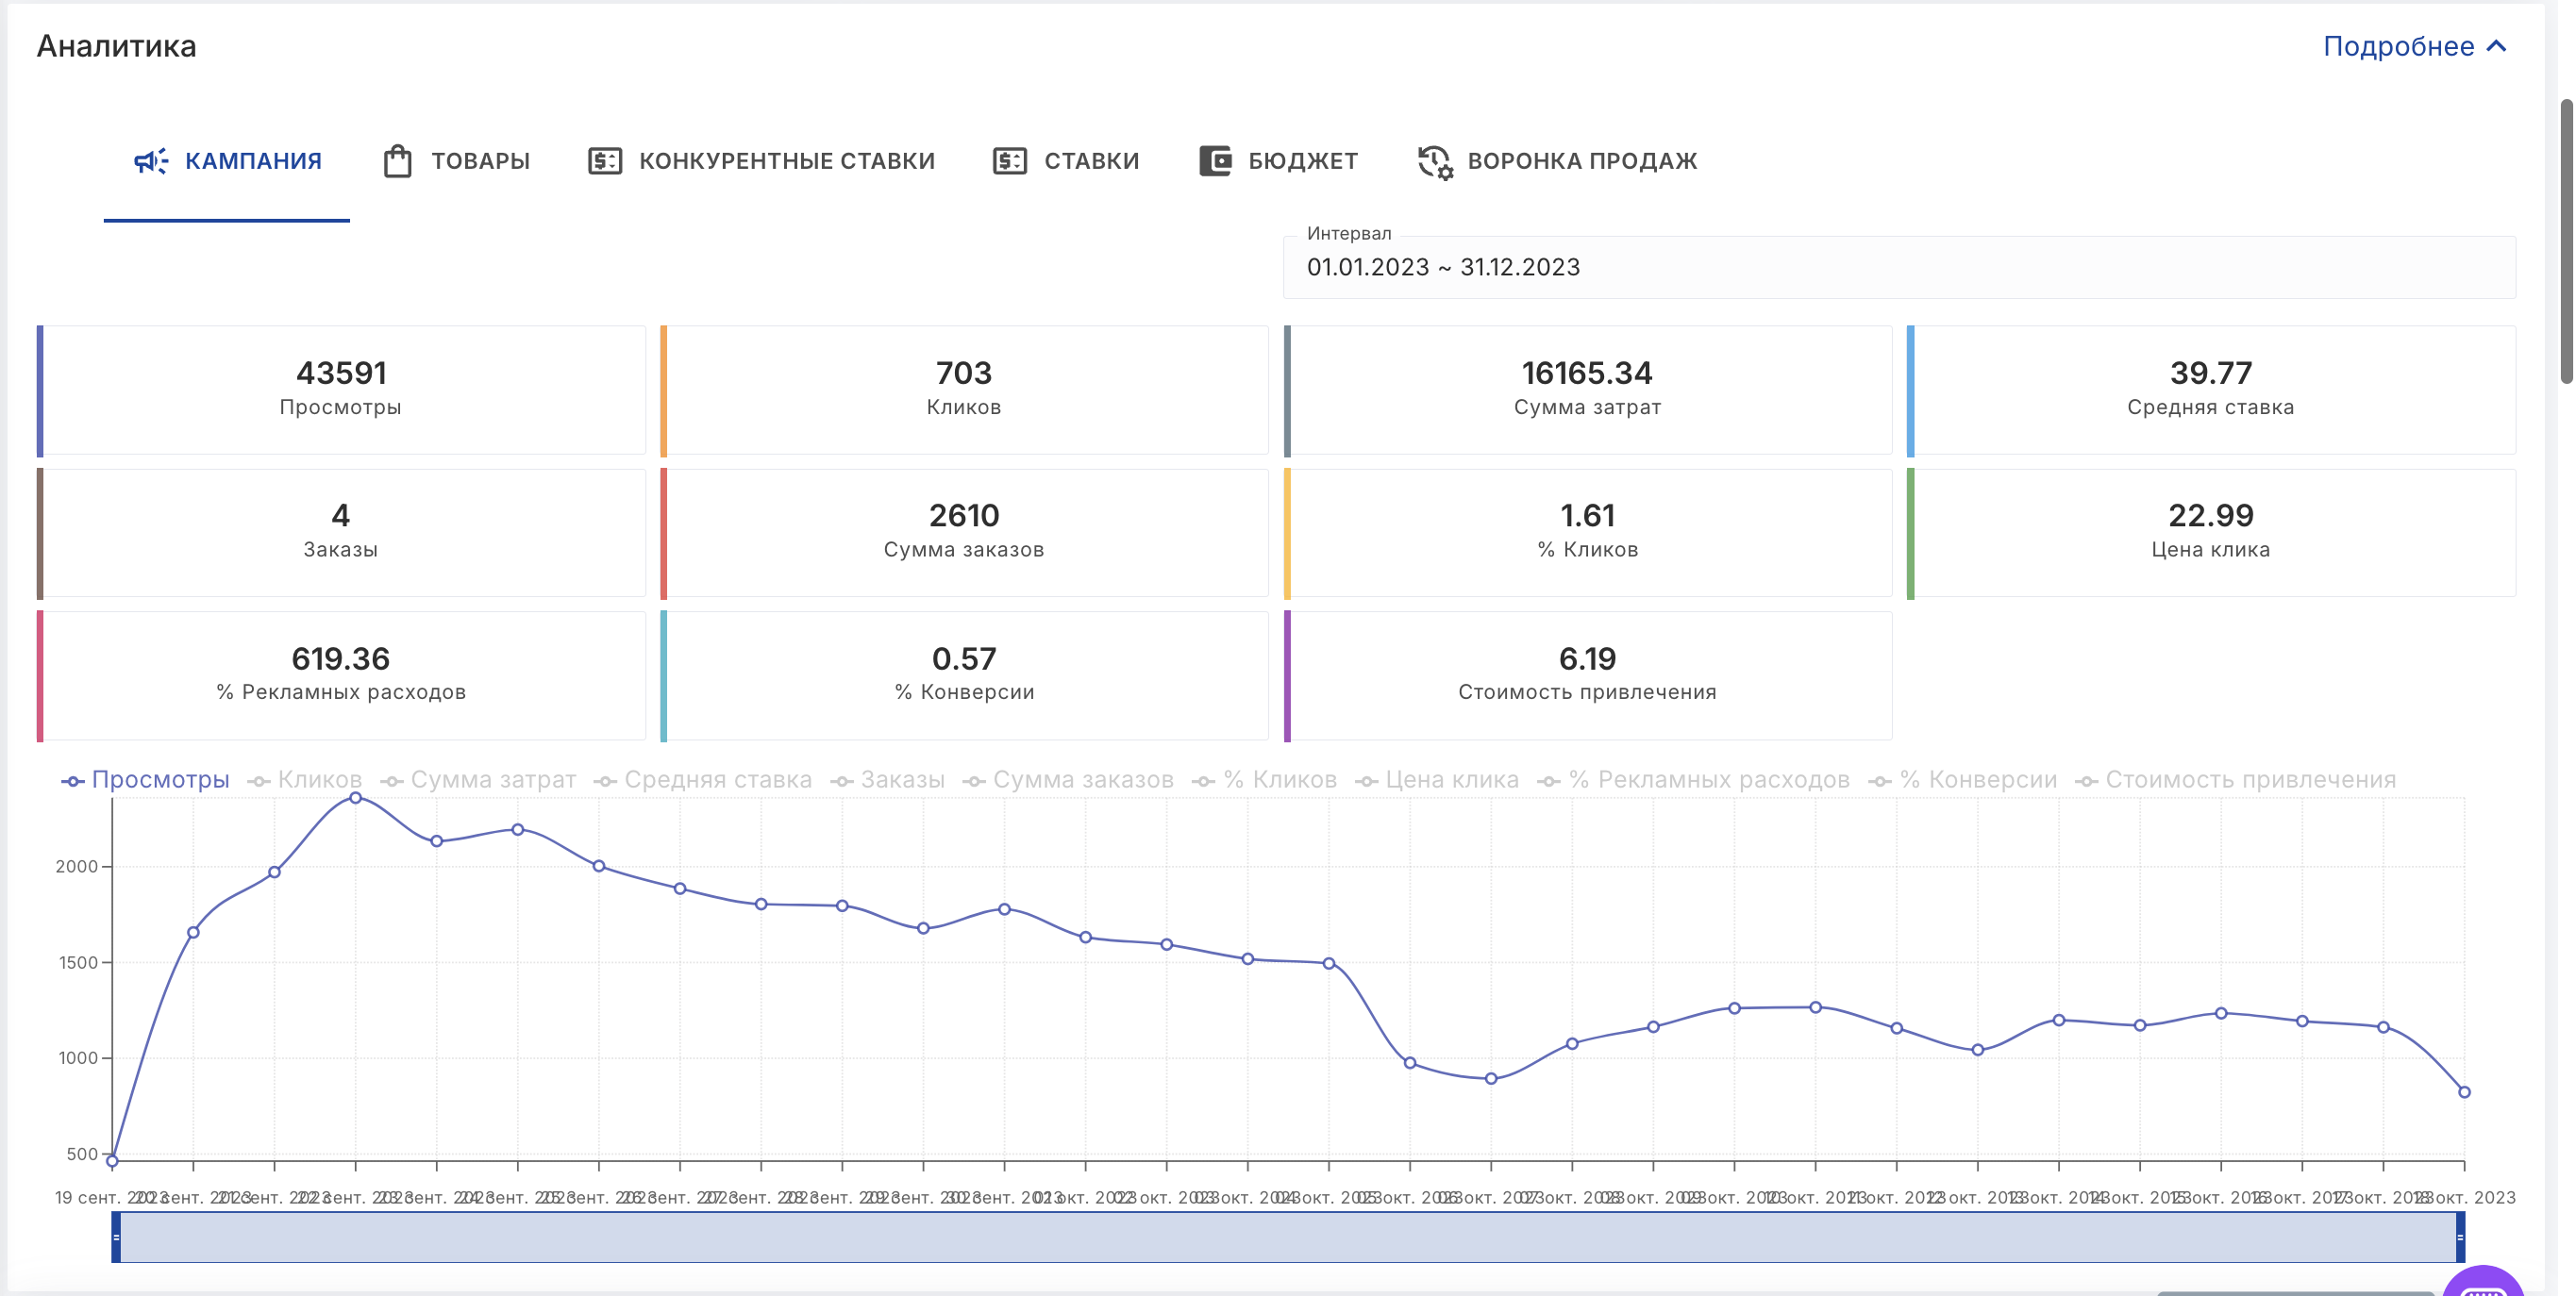Click the Воронка продаж history-gear icon
This screenshot has width=2576, height=1296.
(1434, 161)
